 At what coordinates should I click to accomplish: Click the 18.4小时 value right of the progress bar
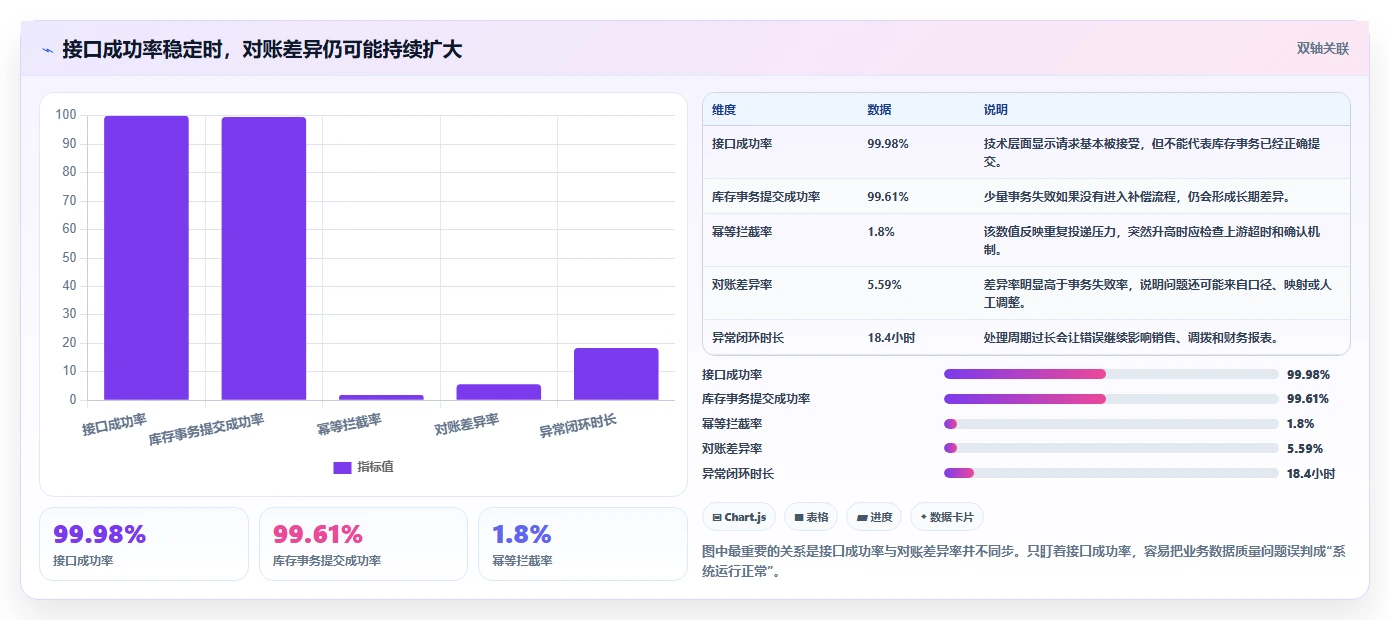1311,473
